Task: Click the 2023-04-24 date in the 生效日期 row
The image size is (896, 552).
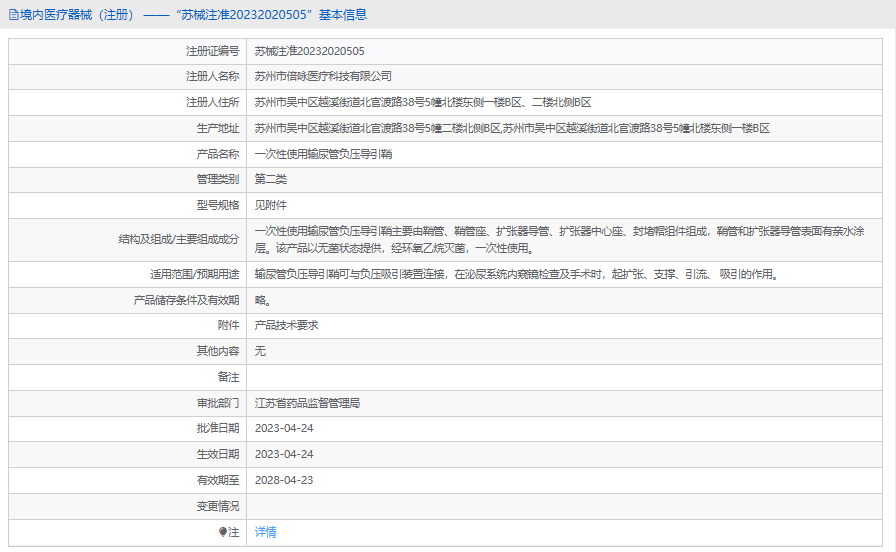Action: pos(284,454)
